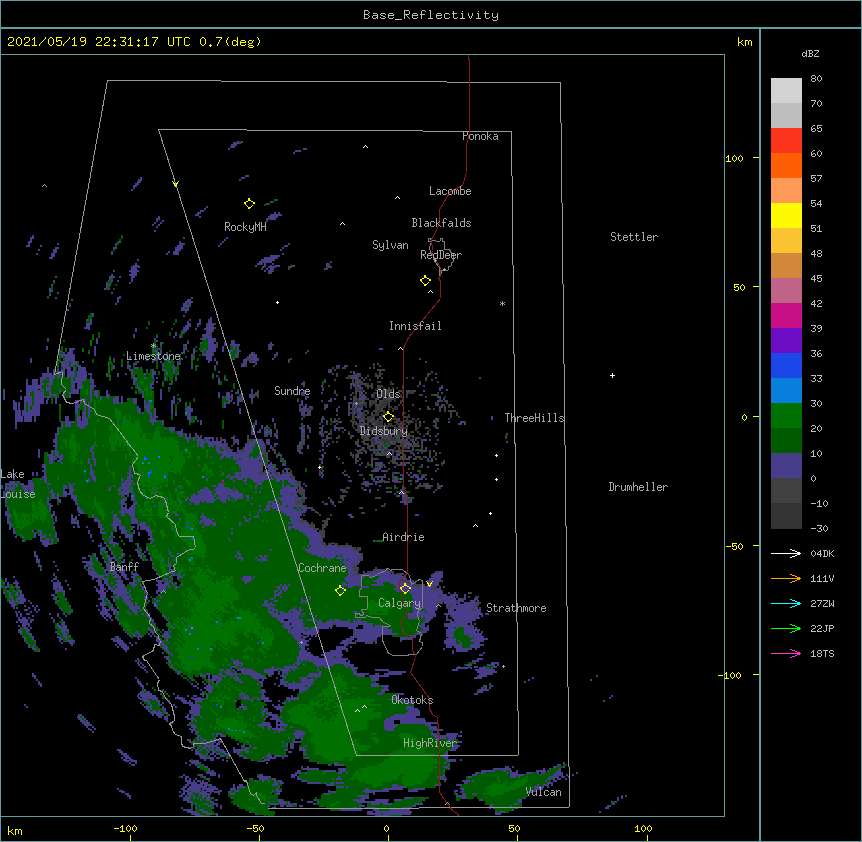The height and width of the screenshot is (842, 862).
Task: Click the Blackfalds city label
Action: [x=441, y=223]
